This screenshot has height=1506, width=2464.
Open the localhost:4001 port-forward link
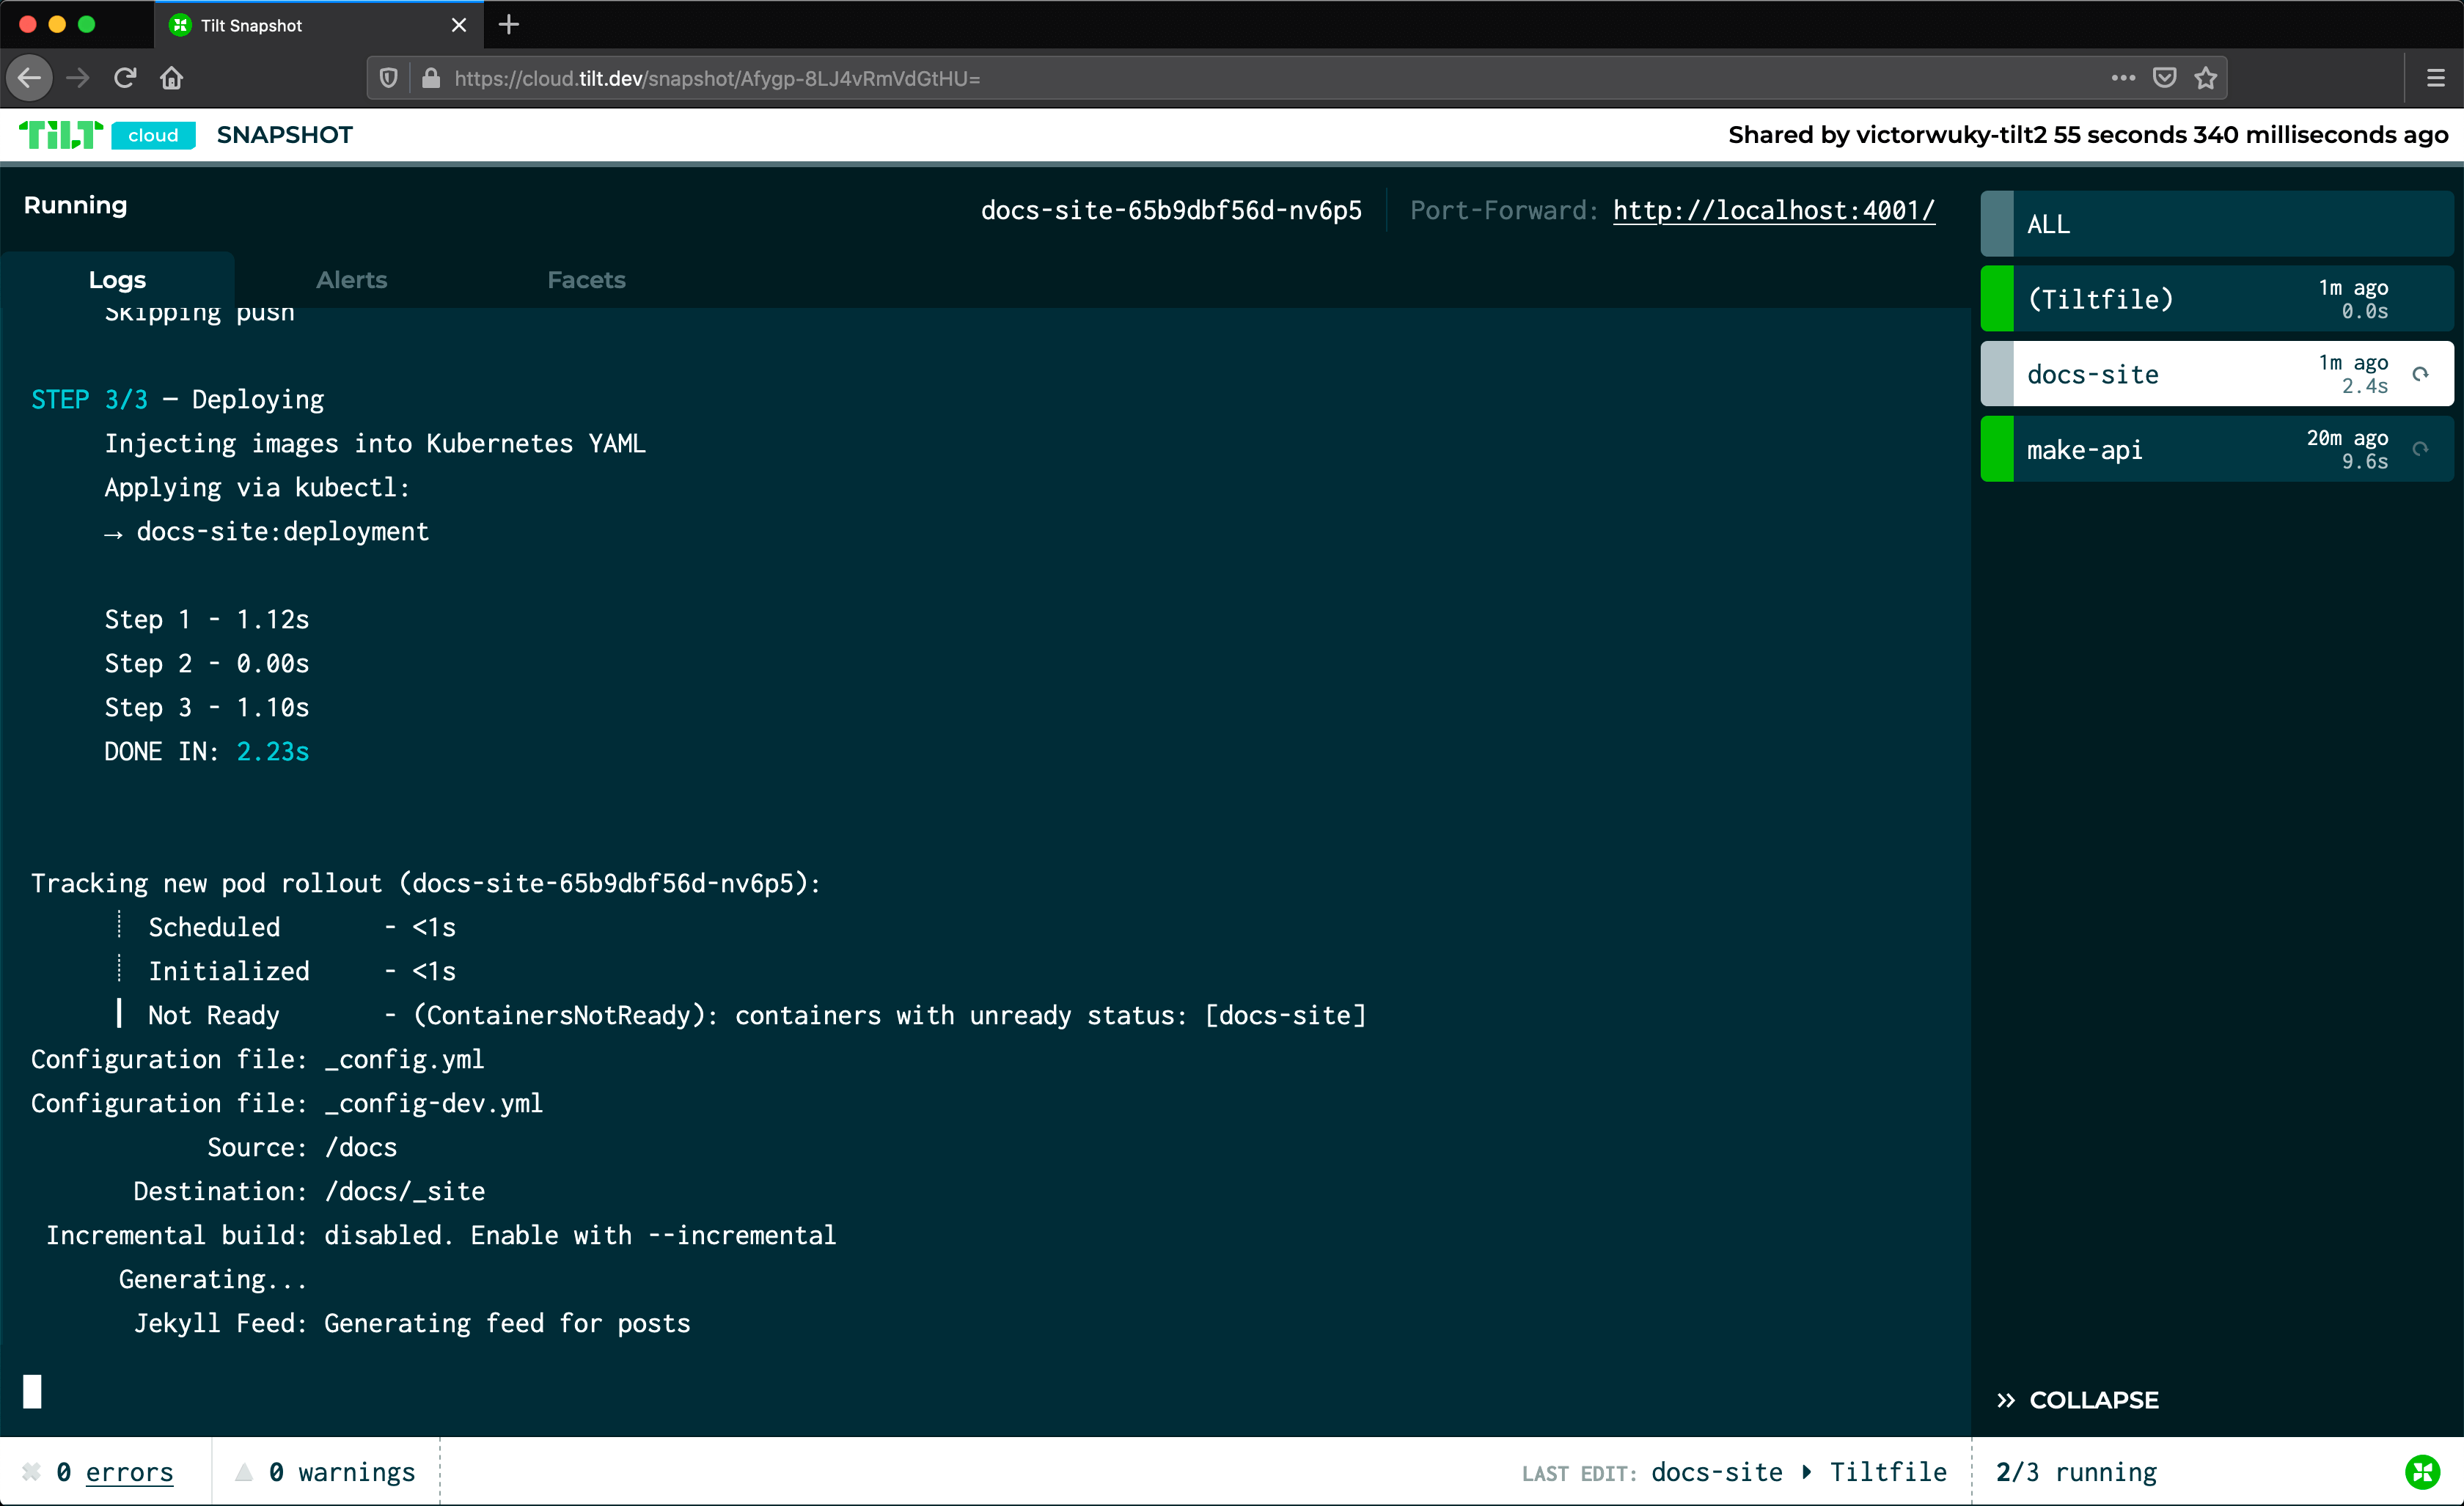pyautogui.click(x=1774, y=210)
